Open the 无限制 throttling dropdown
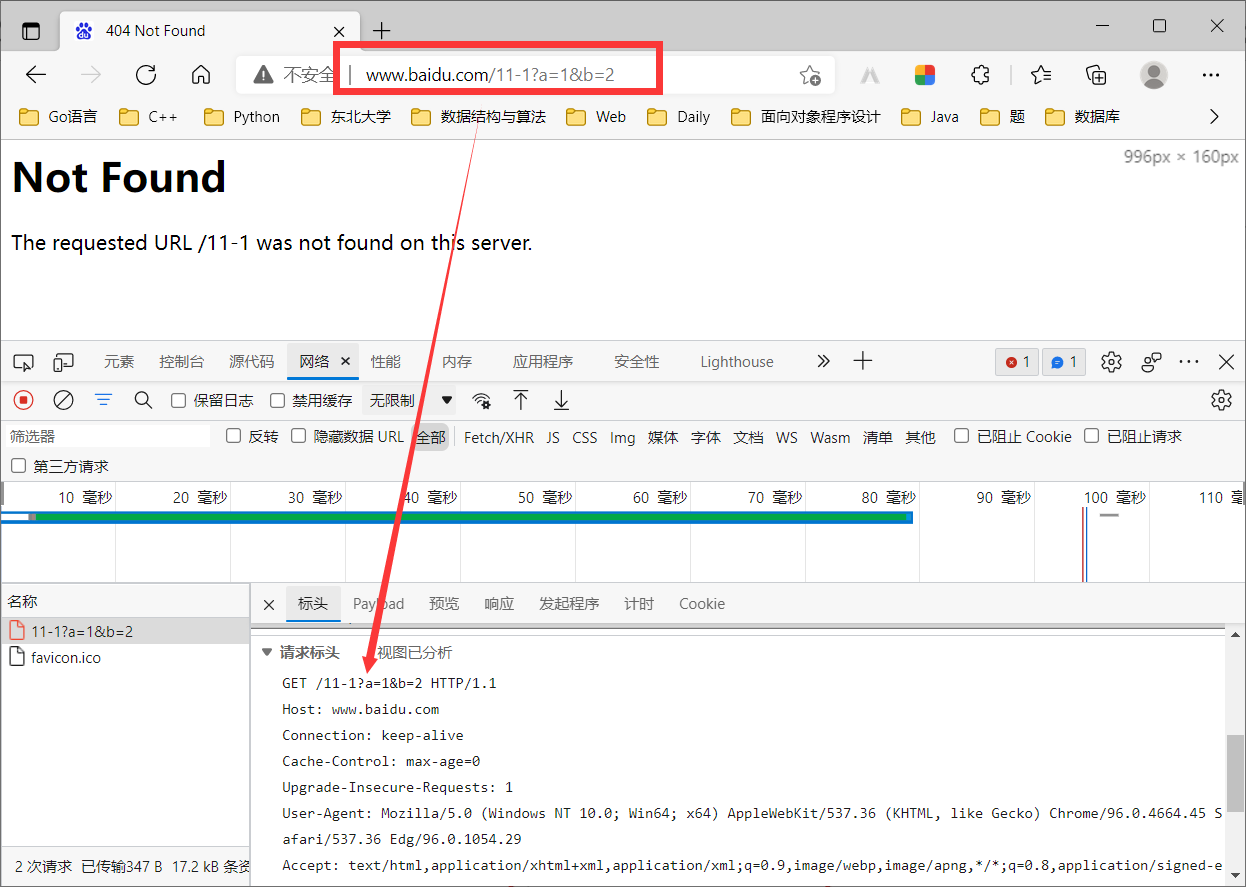 (x=410, y=400)
